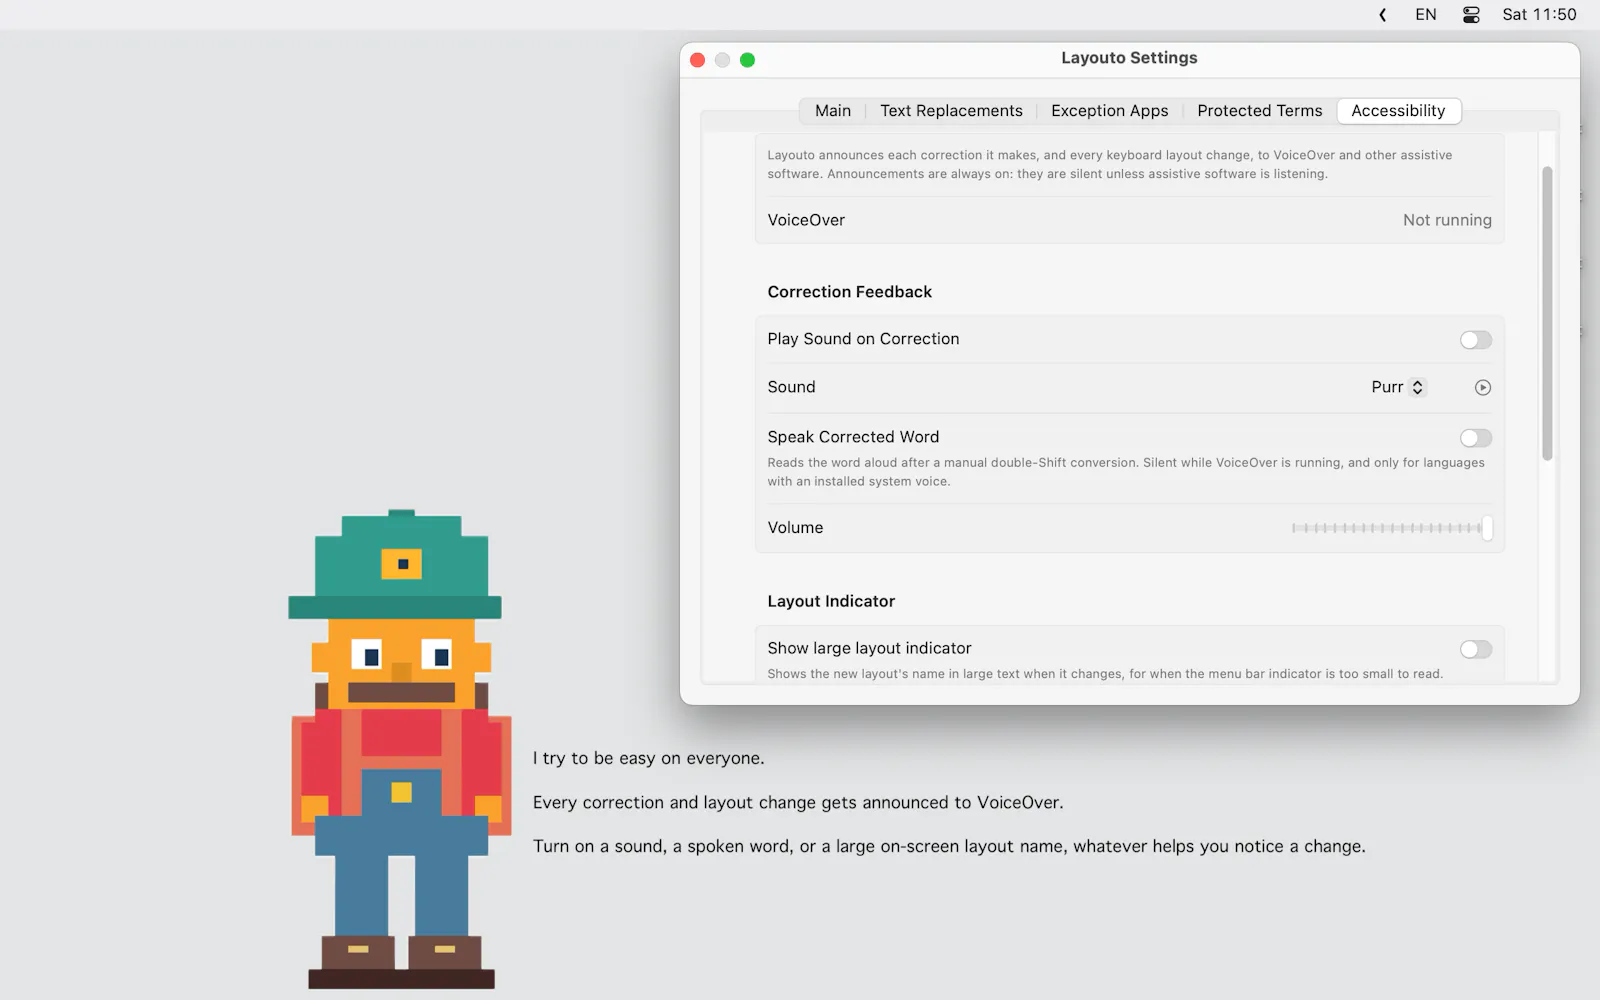The image size is (1600, 1000).
Task: Click the 'Turn on a sound' sentence
Action: [x=949, y=846]
